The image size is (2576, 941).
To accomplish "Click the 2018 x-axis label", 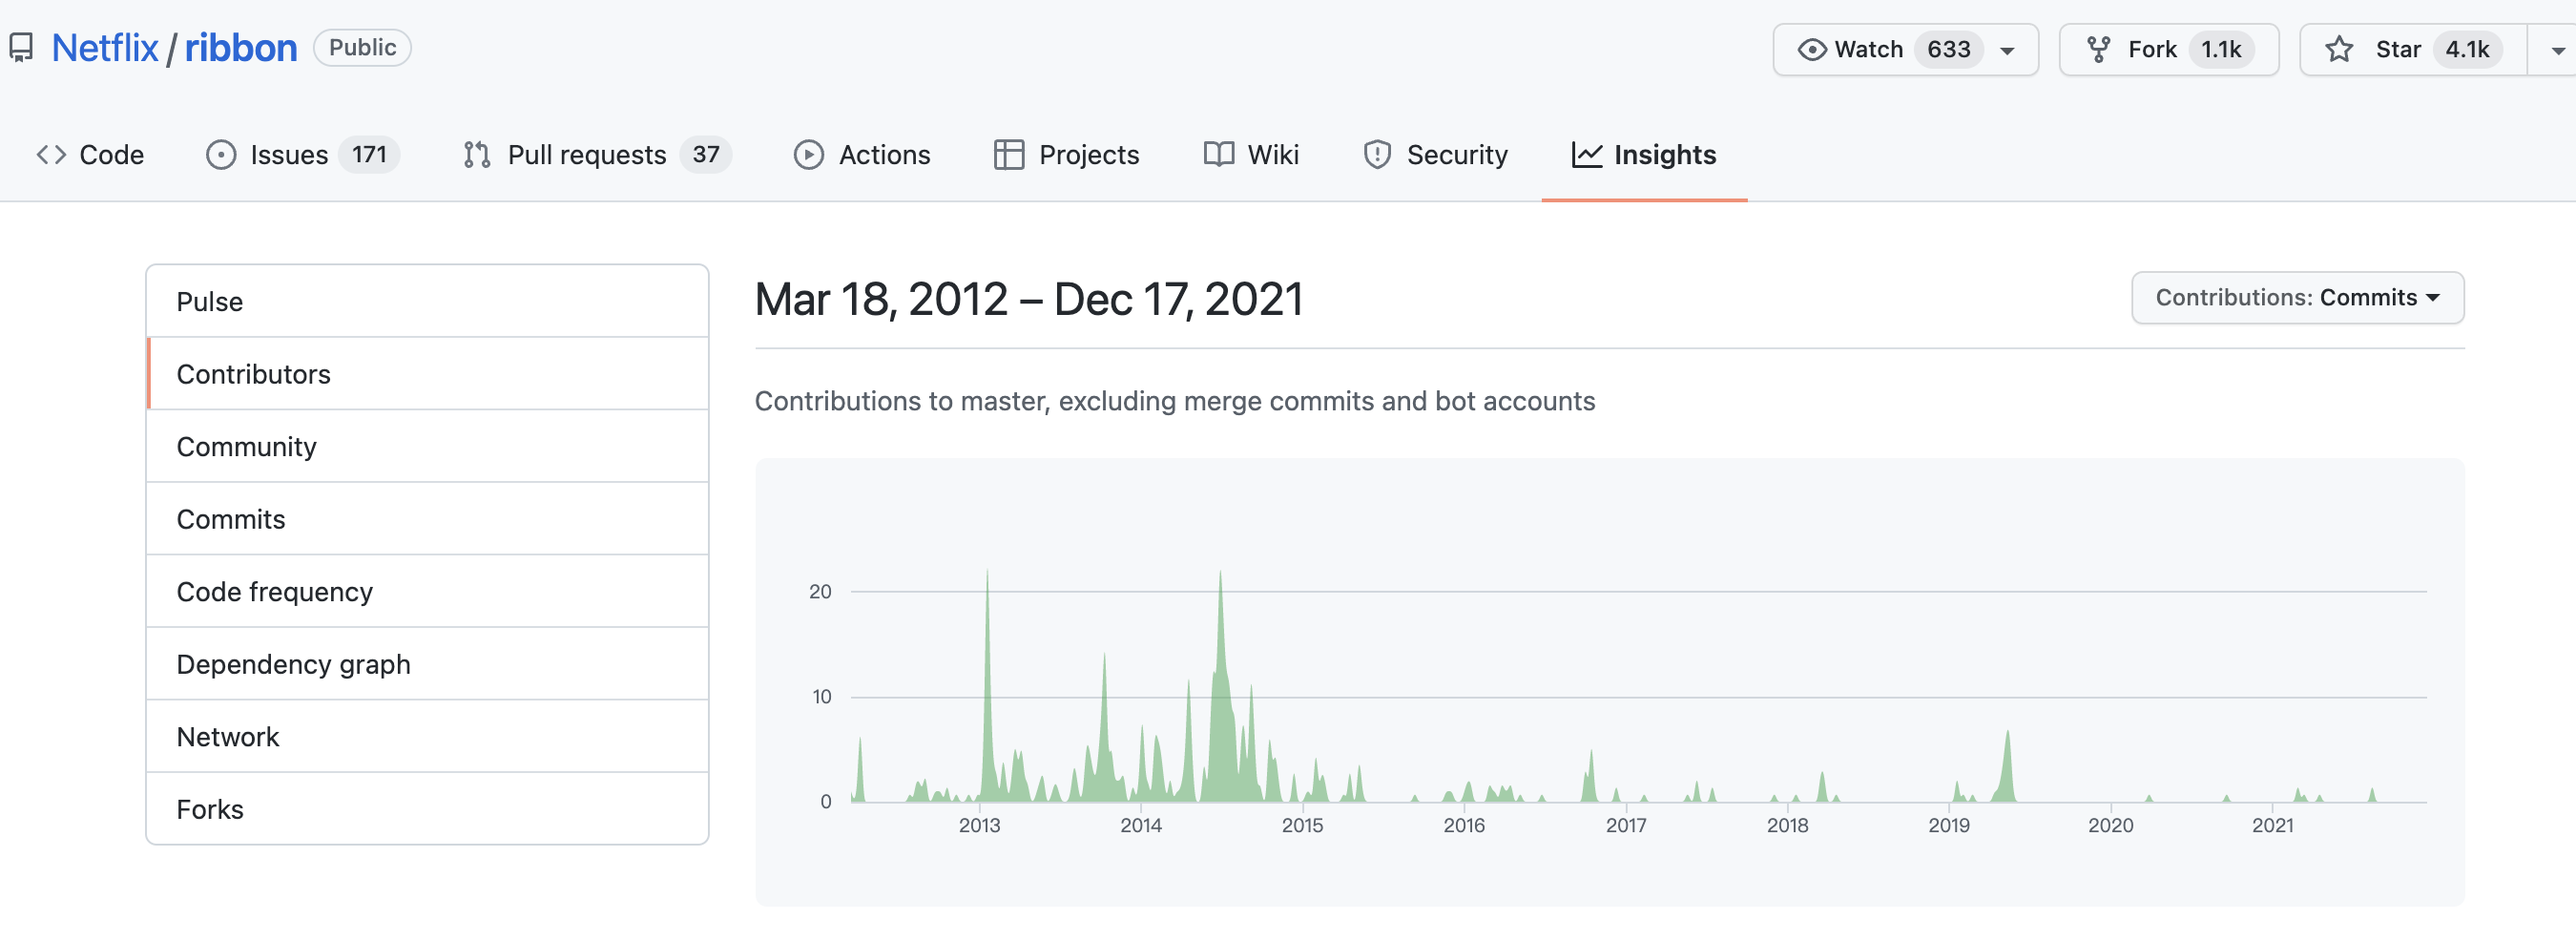I will [x=1787, y=825].
